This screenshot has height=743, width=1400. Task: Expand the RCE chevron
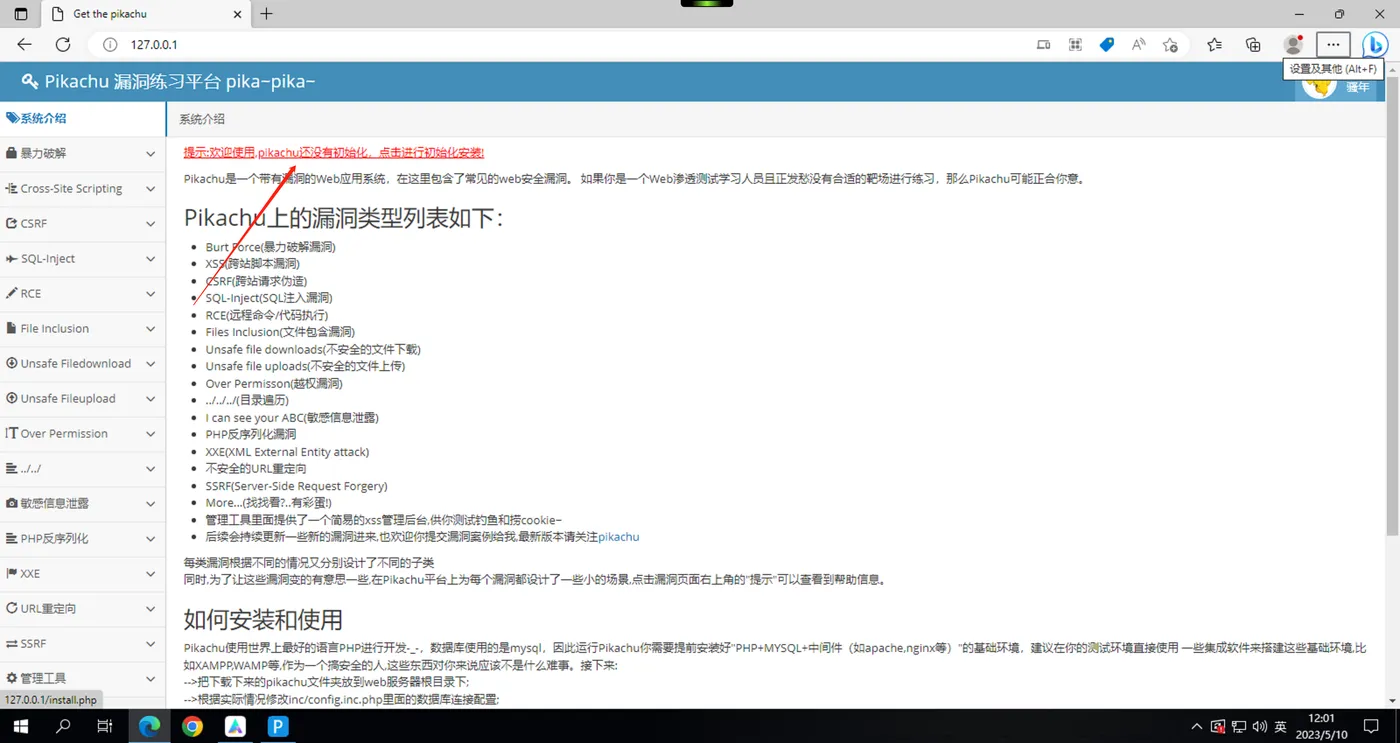pyautogui.click(x=150, y=294)
